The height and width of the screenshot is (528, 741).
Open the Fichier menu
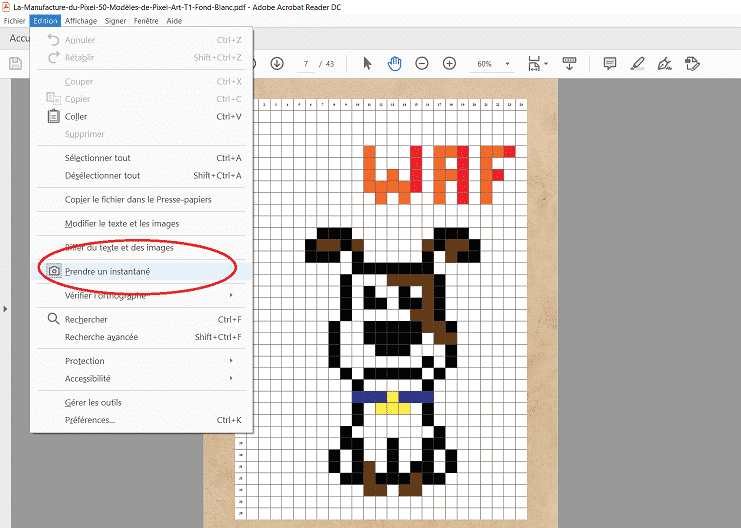14,21
